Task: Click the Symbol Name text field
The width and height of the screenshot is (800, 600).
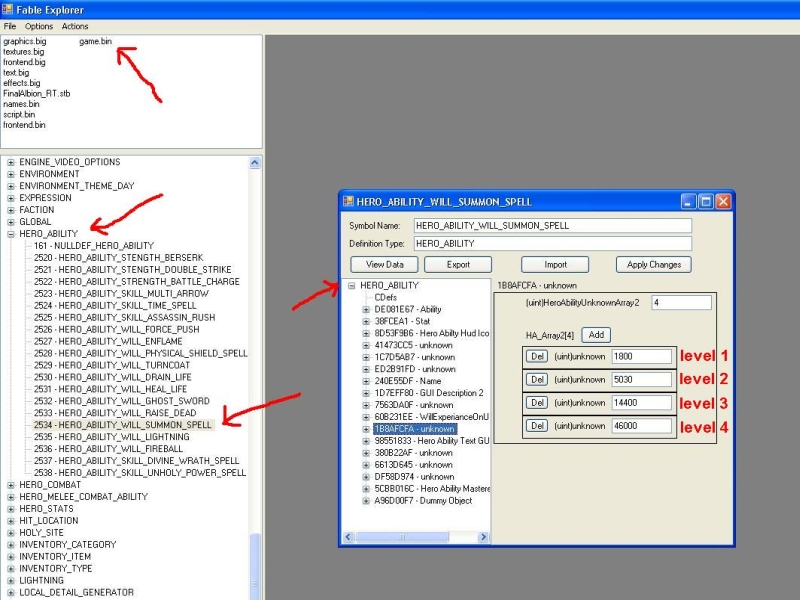Action: 552,226
